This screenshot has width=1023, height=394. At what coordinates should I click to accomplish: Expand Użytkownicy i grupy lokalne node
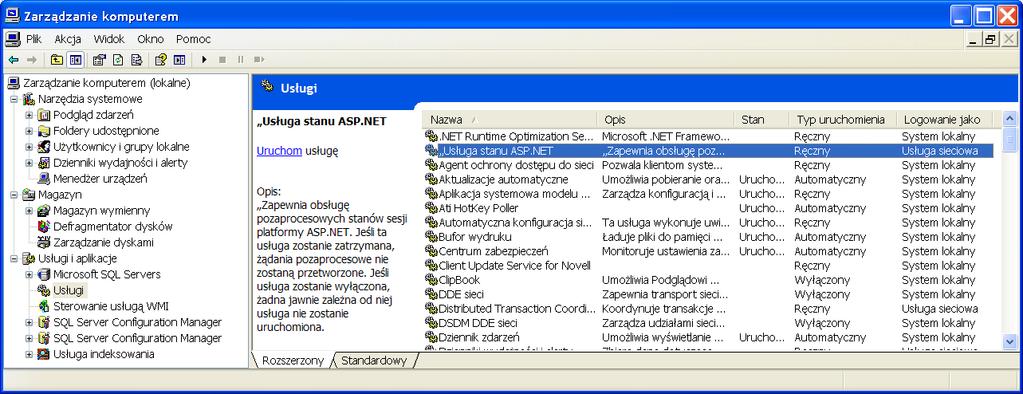pos(29,147)
